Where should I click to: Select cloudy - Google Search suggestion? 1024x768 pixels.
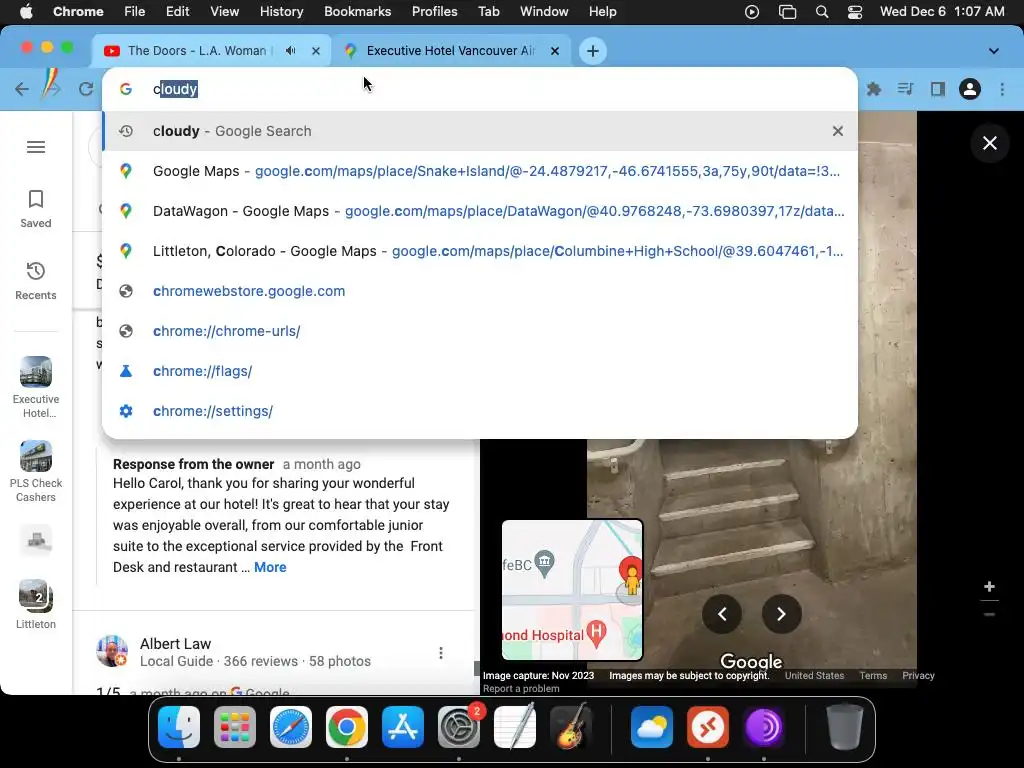coord(480,131)
